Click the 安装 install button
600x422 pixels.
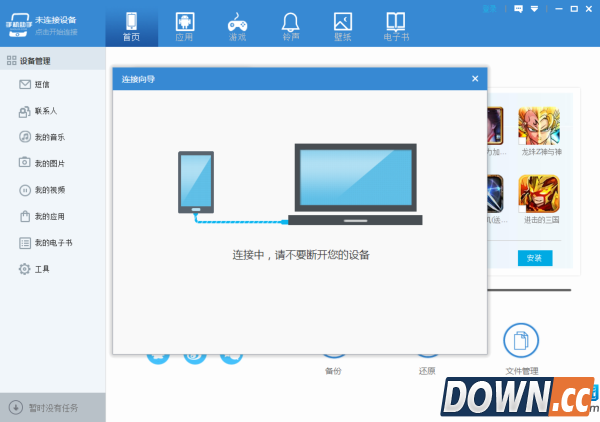535,258
